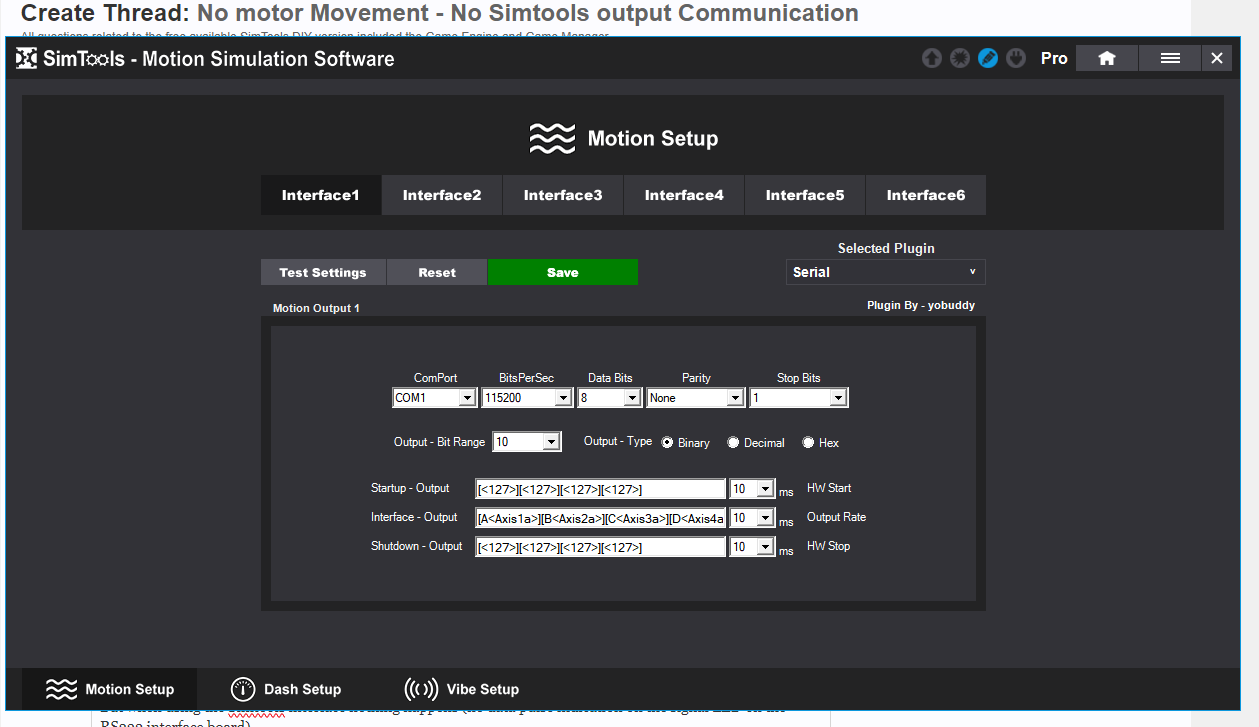
Task: Select the Hex output type
Action: coord(808,442)
